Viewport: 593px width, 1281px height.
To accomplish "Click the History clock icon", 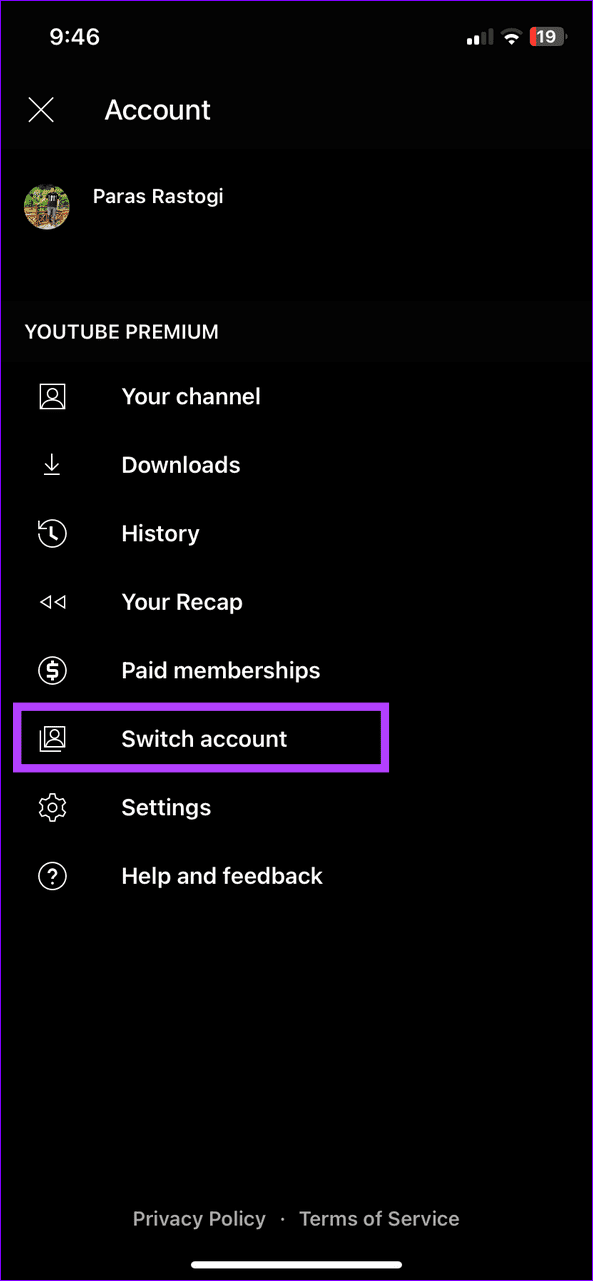I will pos(52,533).
